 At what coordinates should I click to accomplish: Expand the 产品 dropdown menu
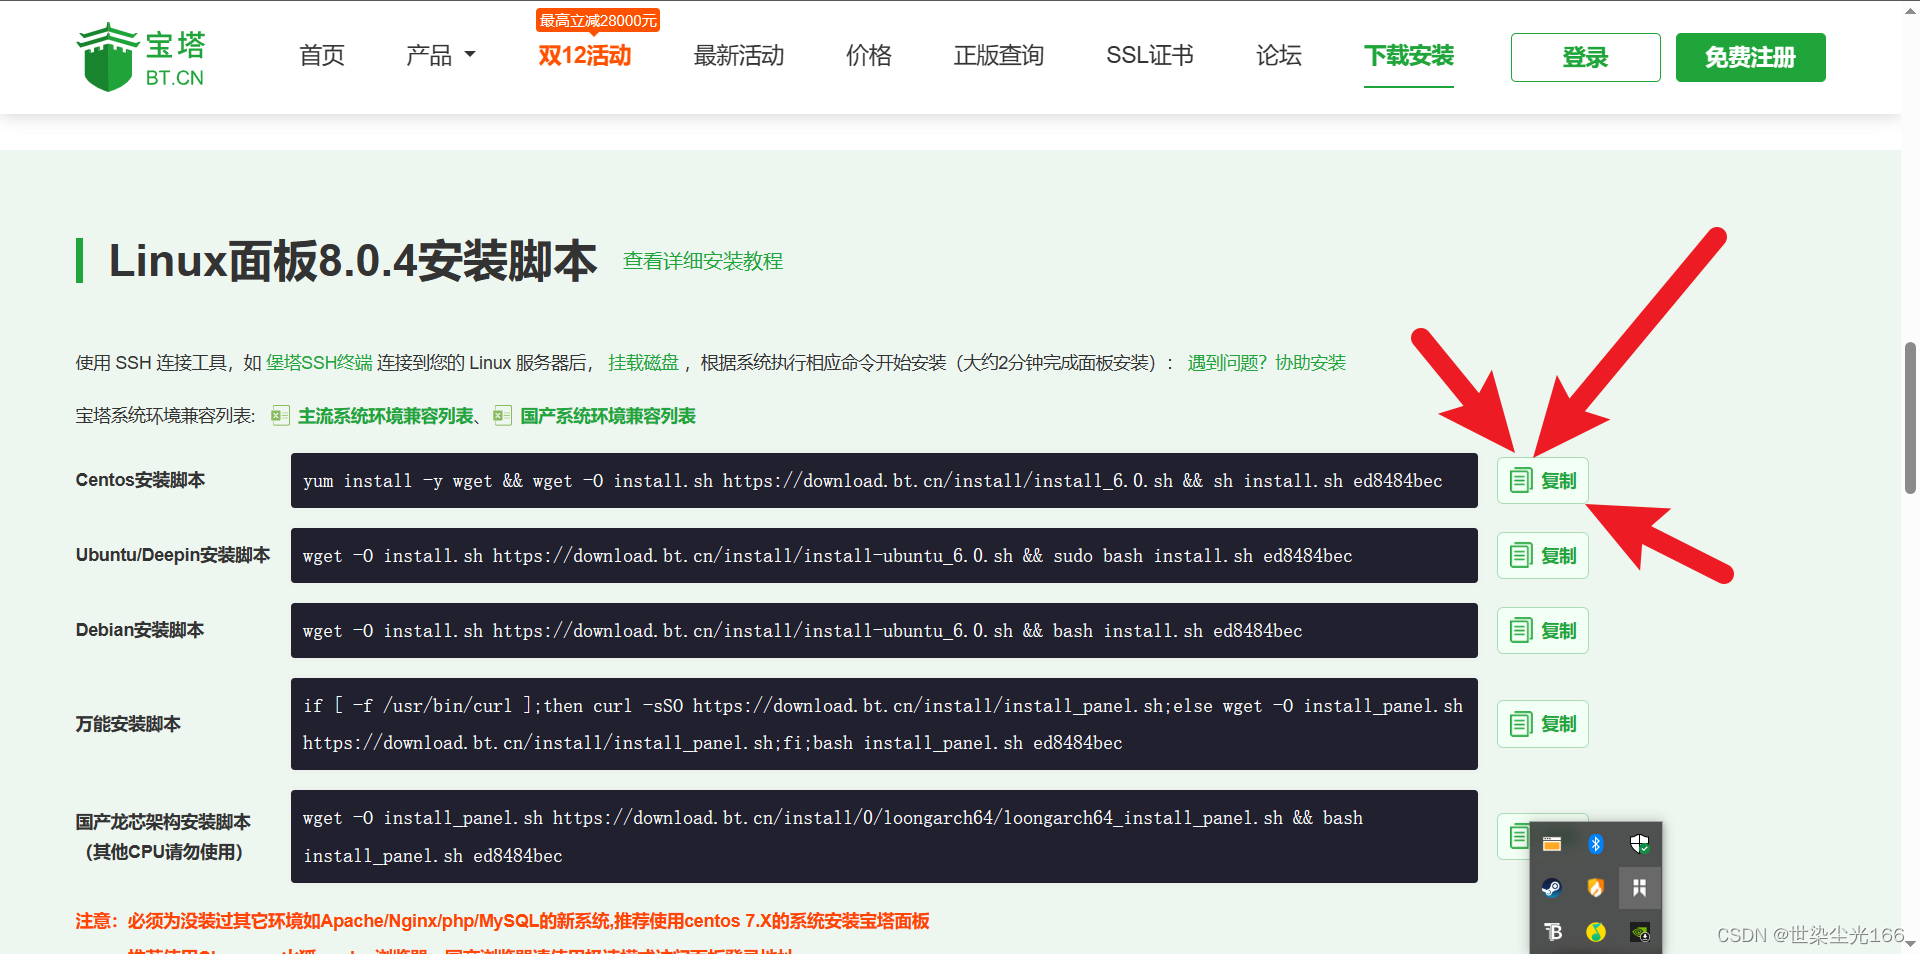(441, 56)
